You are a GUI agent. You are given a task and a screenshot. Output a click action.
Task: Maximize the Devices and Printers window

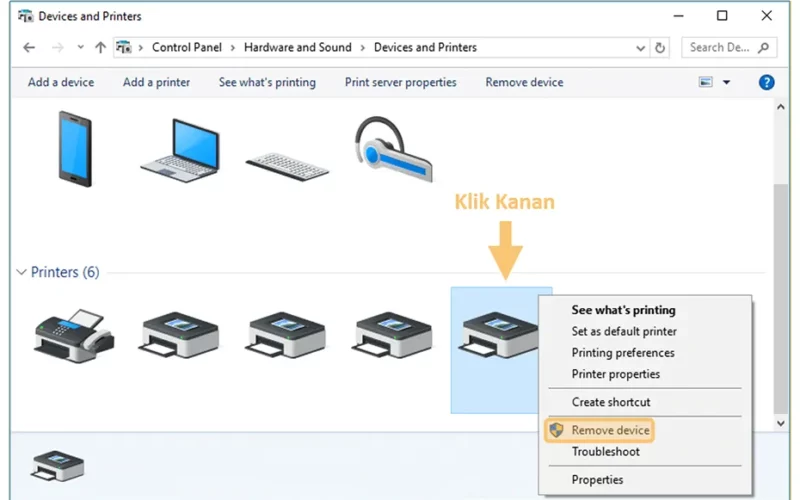coord(722,16)
